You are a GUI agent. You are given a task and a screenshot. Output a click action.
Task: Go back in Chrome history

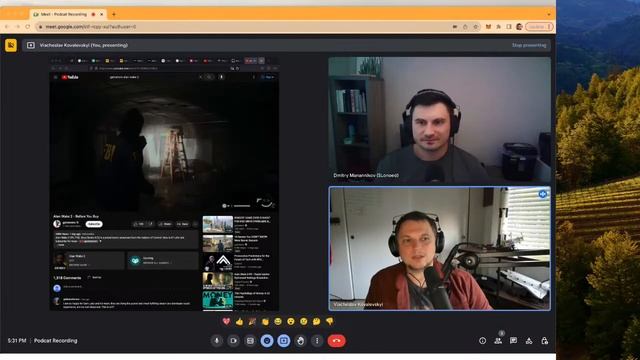[x=7, y=27]
